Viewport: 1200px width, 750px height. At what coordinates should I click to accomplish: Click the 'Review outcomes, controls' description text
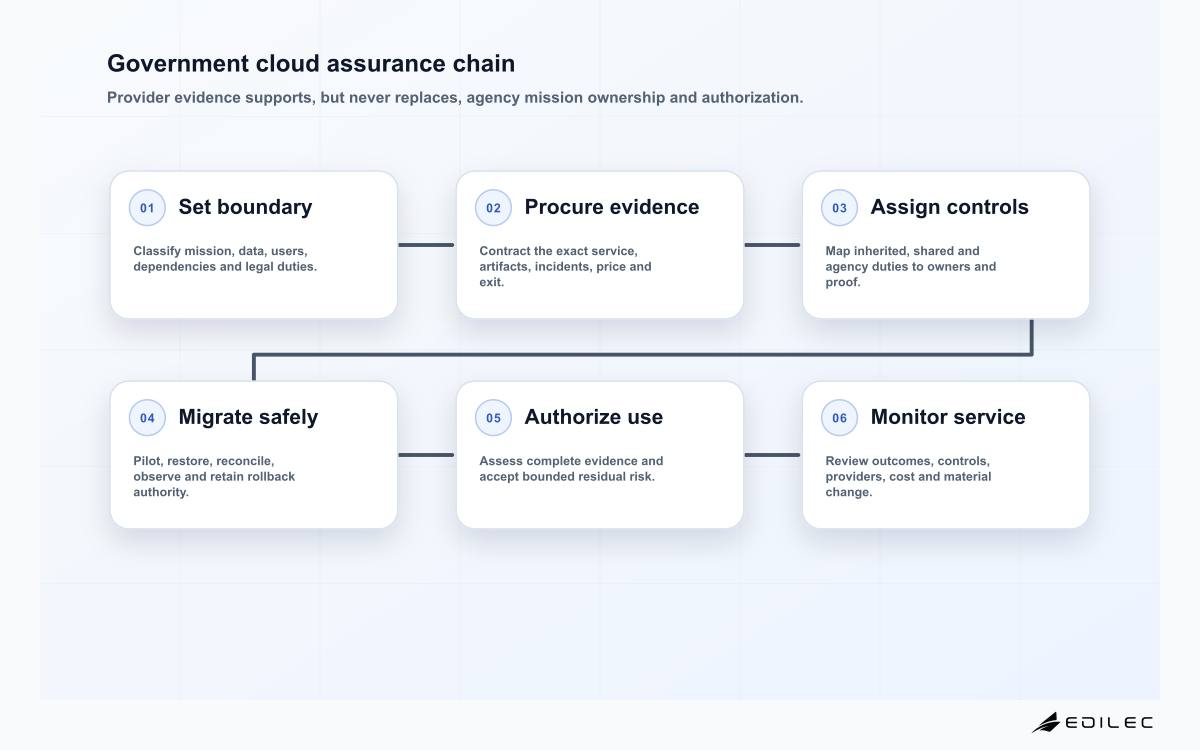[908, 477]
